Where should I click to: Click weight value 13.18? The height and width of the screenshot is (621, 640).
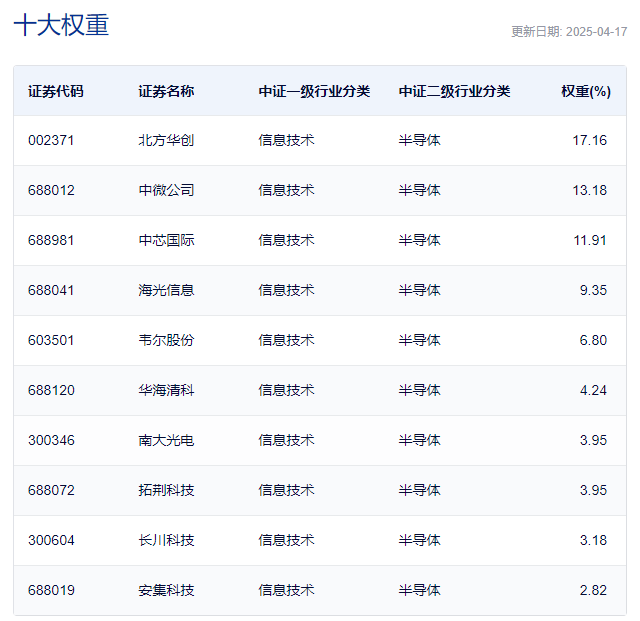[x=590, y=190]
